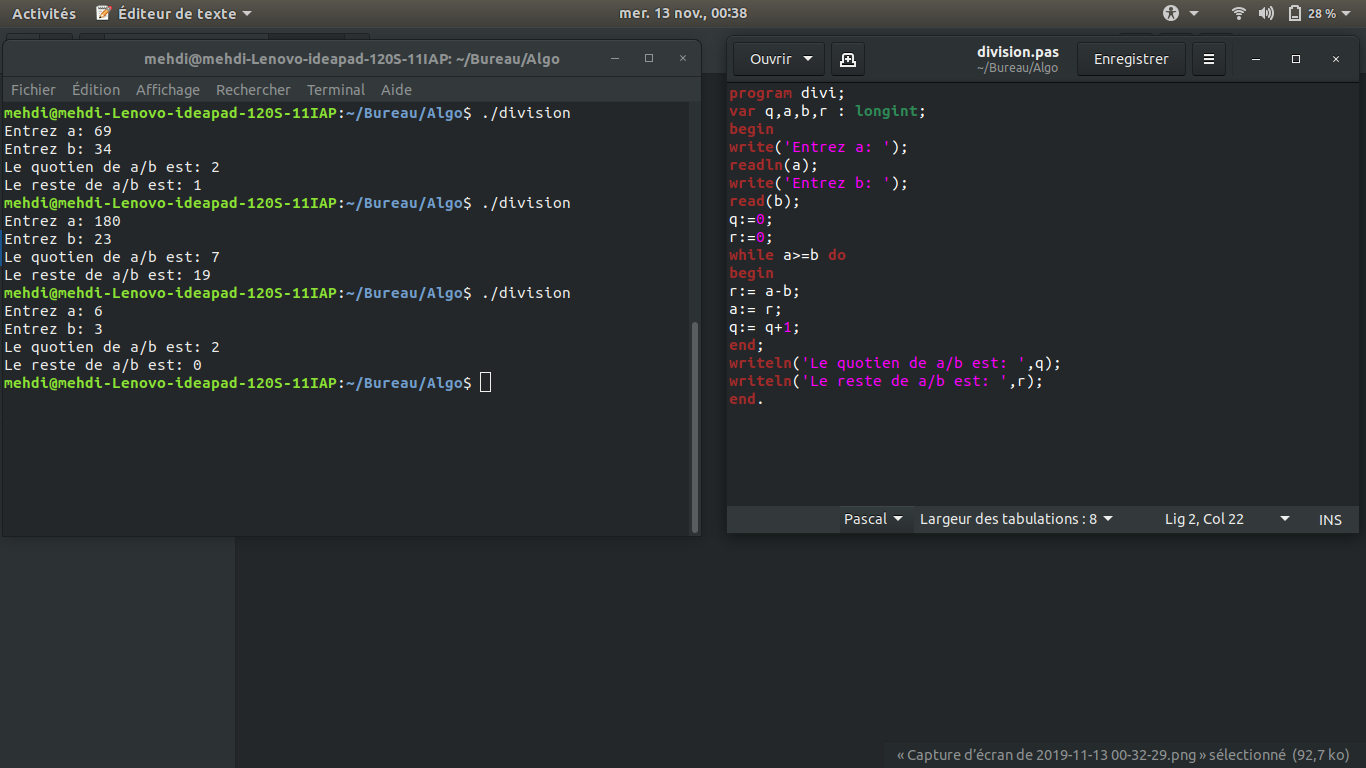The height and width of the screenshot is (768, 1366).
Task: Click the final 'end.' line in the editor
Action: [746, 399]
